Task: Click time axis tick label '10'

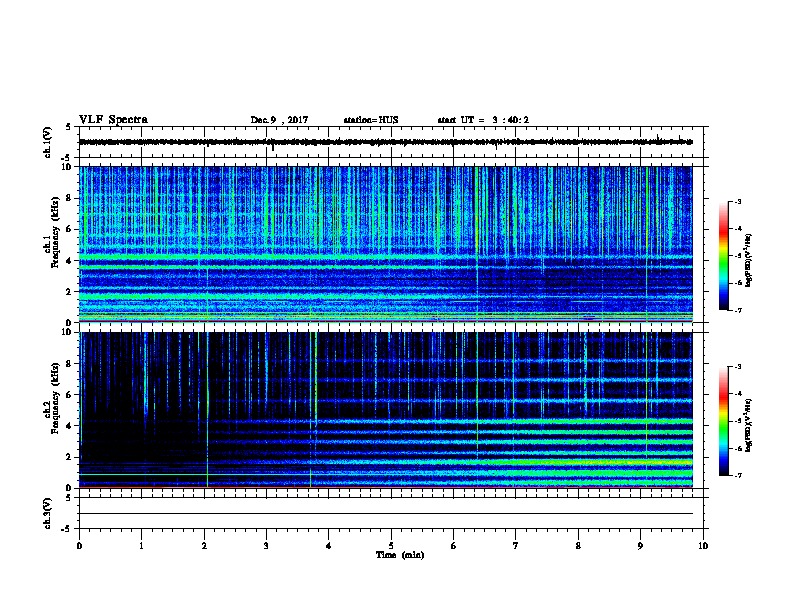Action: click(x=703, y=546)
